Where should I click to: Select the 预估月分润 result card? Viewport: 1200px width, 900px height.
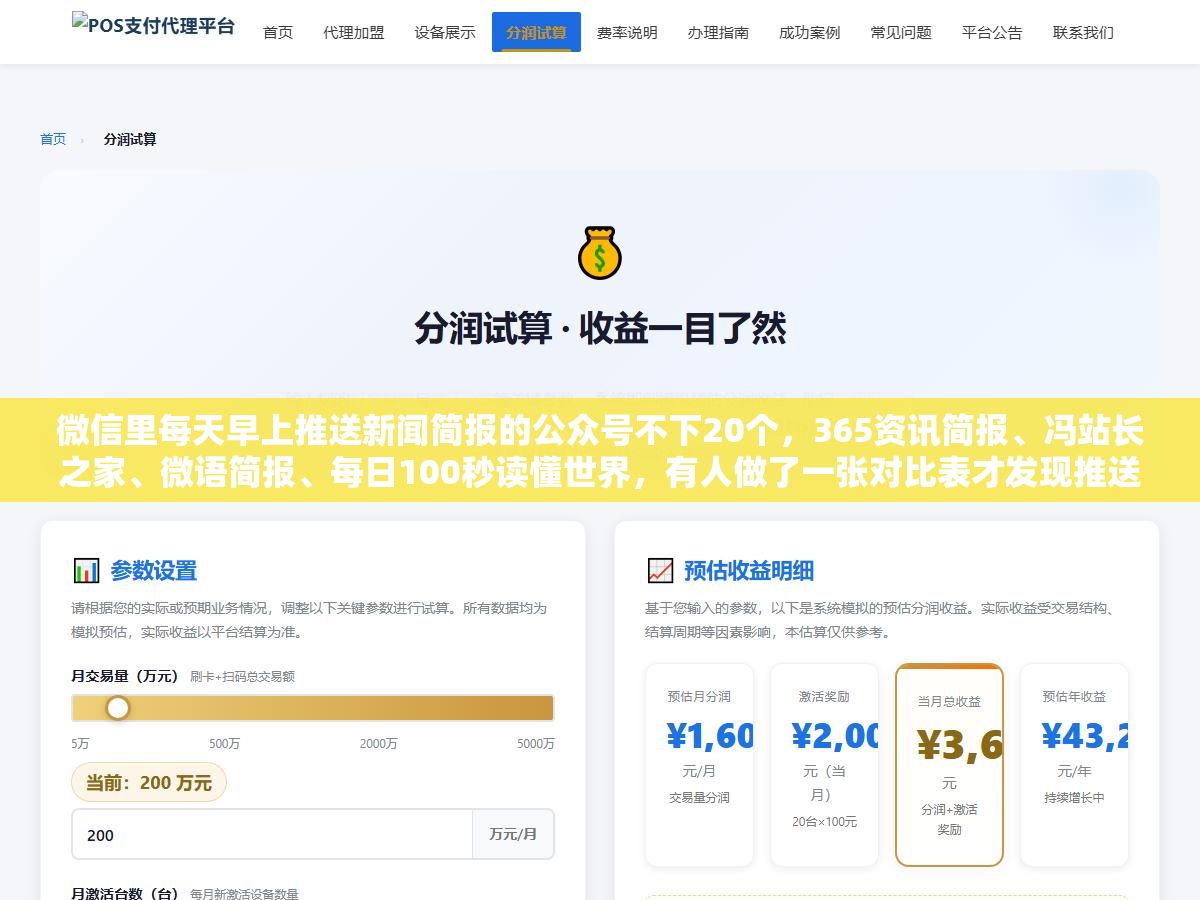[x=699, y=765]
